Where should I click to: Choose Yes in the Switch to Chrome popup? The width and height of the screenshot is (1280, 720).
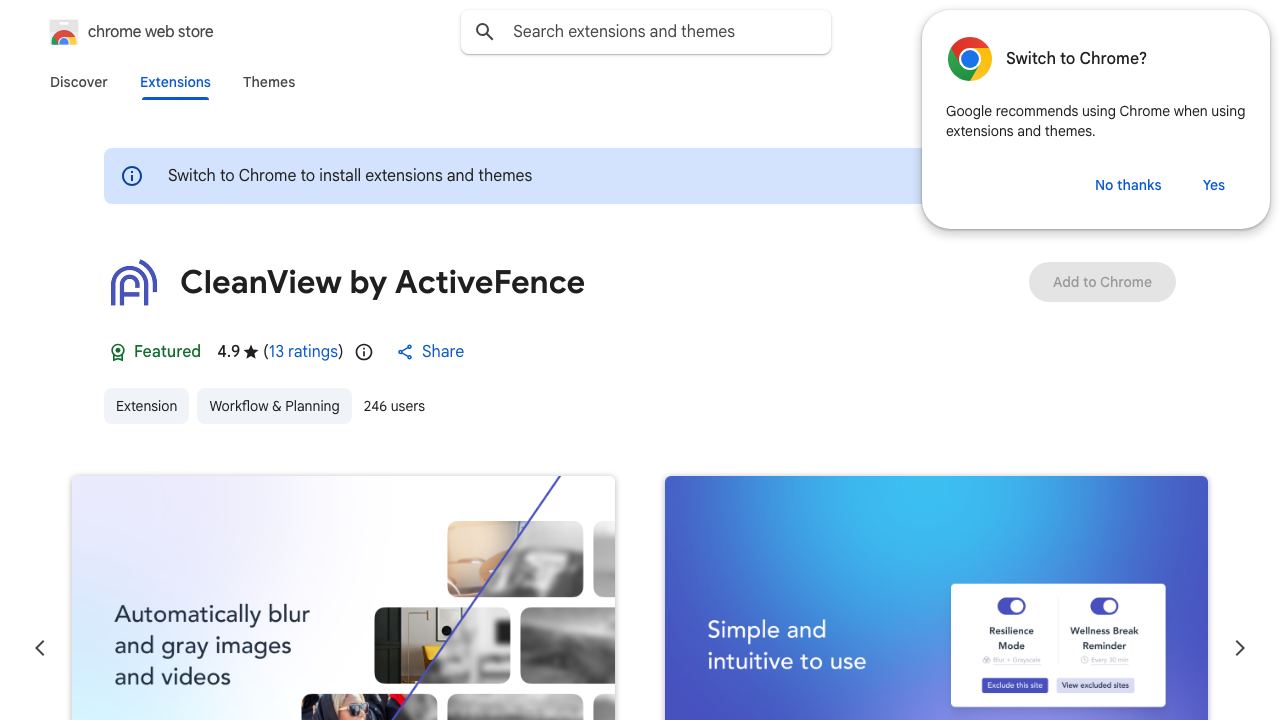coord(1214,185)
